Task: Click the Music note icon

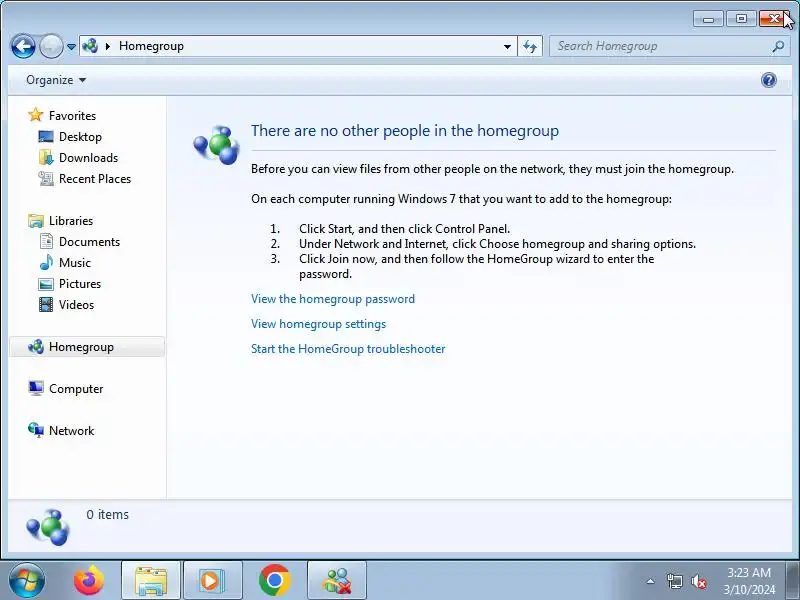Action: pyautogui.click(x=46, y=262)
